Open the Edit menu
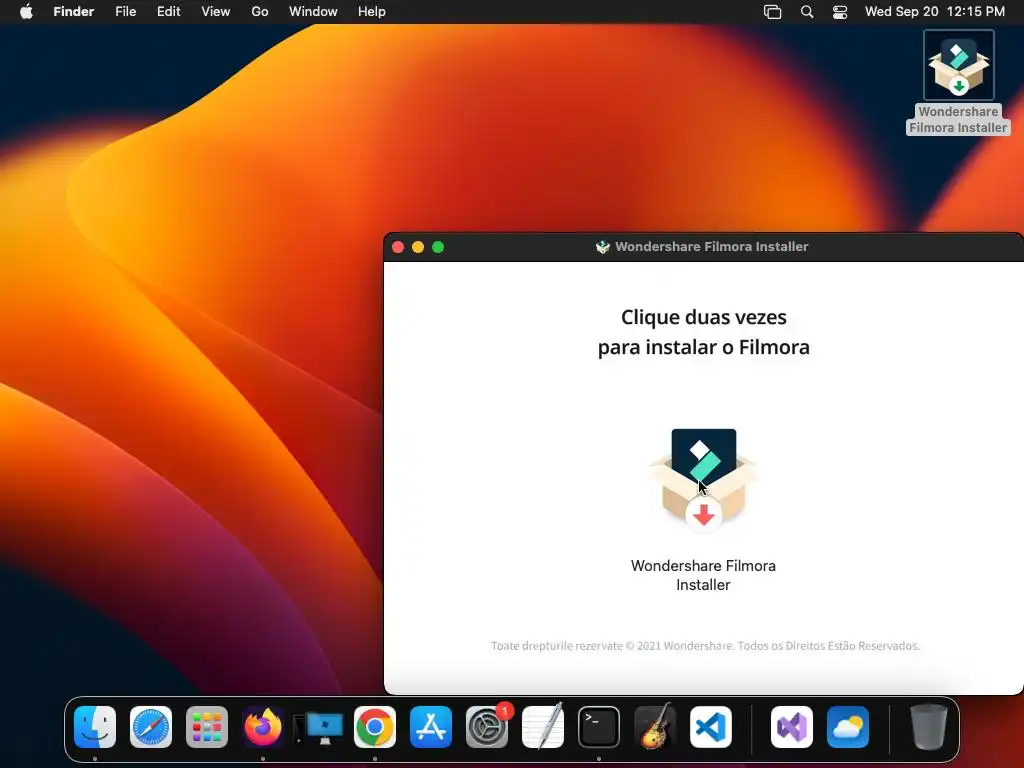This screenshot has width=1024, height=768. [x=168, y=12]
